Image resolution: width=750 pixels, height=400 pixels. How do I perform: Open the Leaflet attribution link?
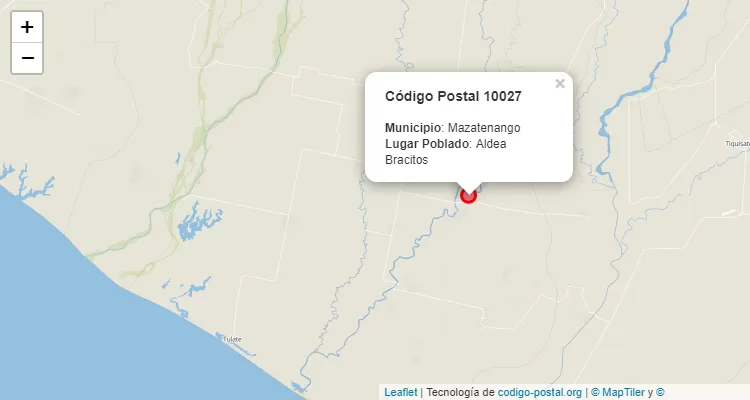[400, 392]
